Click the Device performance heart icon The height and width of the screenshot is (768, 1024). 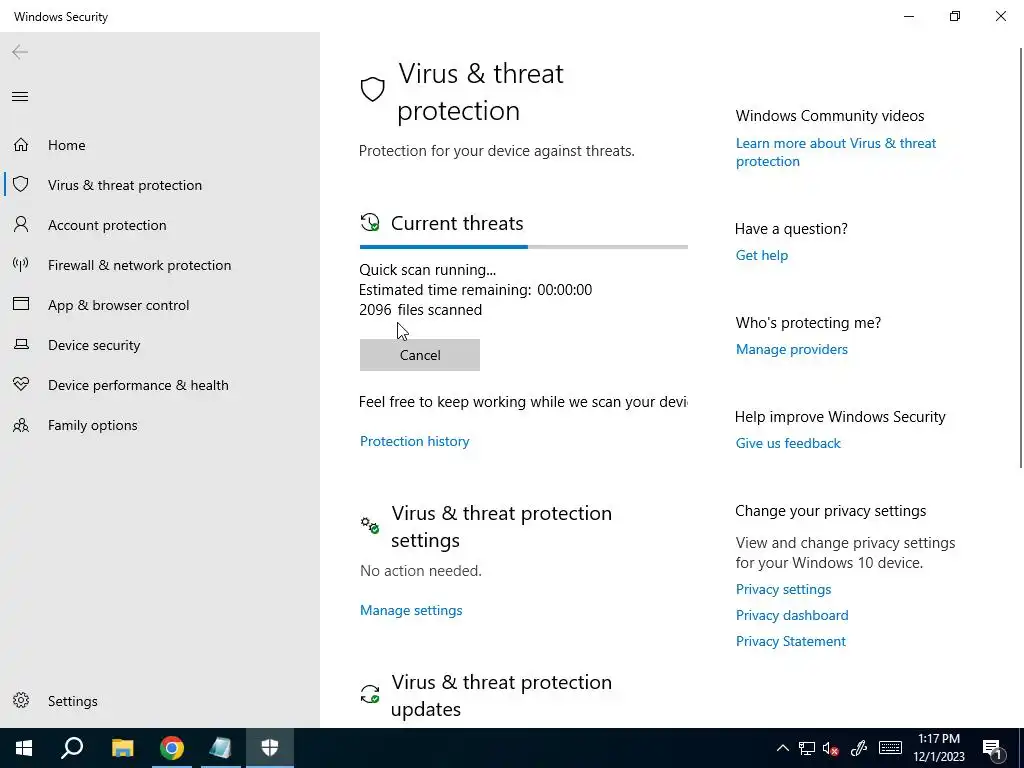21,384
